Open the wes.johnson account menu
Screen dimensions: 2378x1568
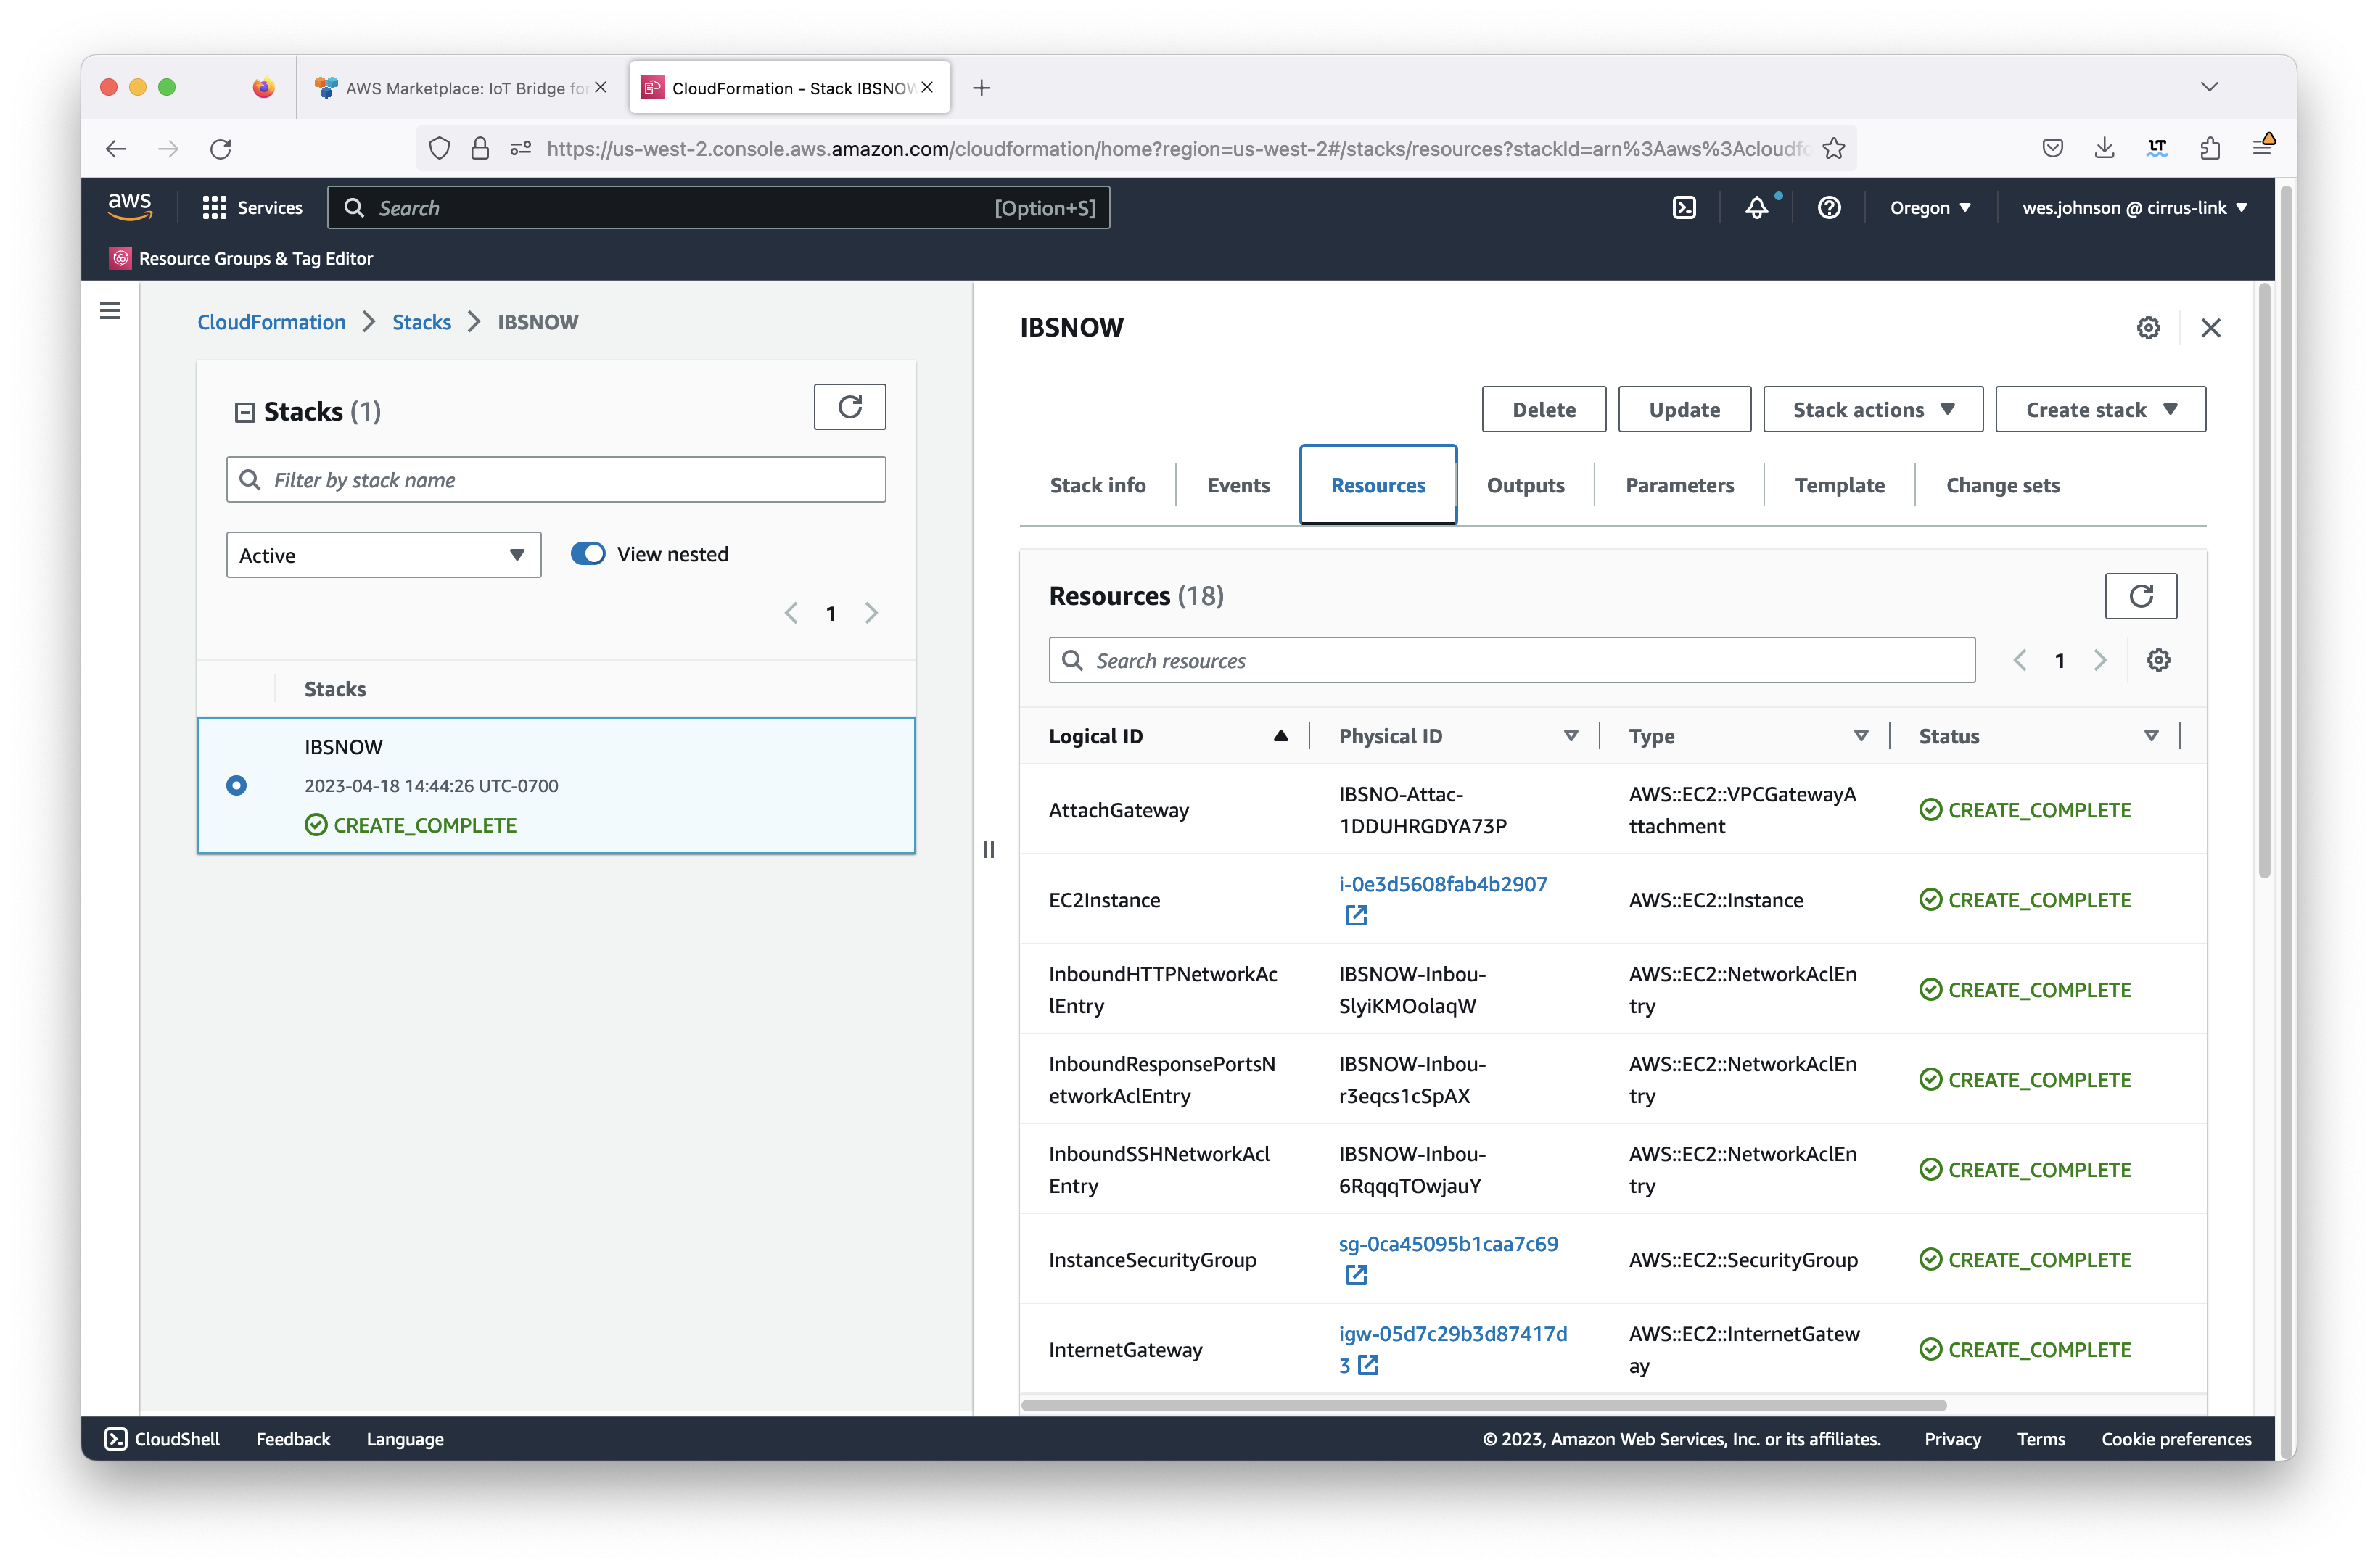(2134, 207)
